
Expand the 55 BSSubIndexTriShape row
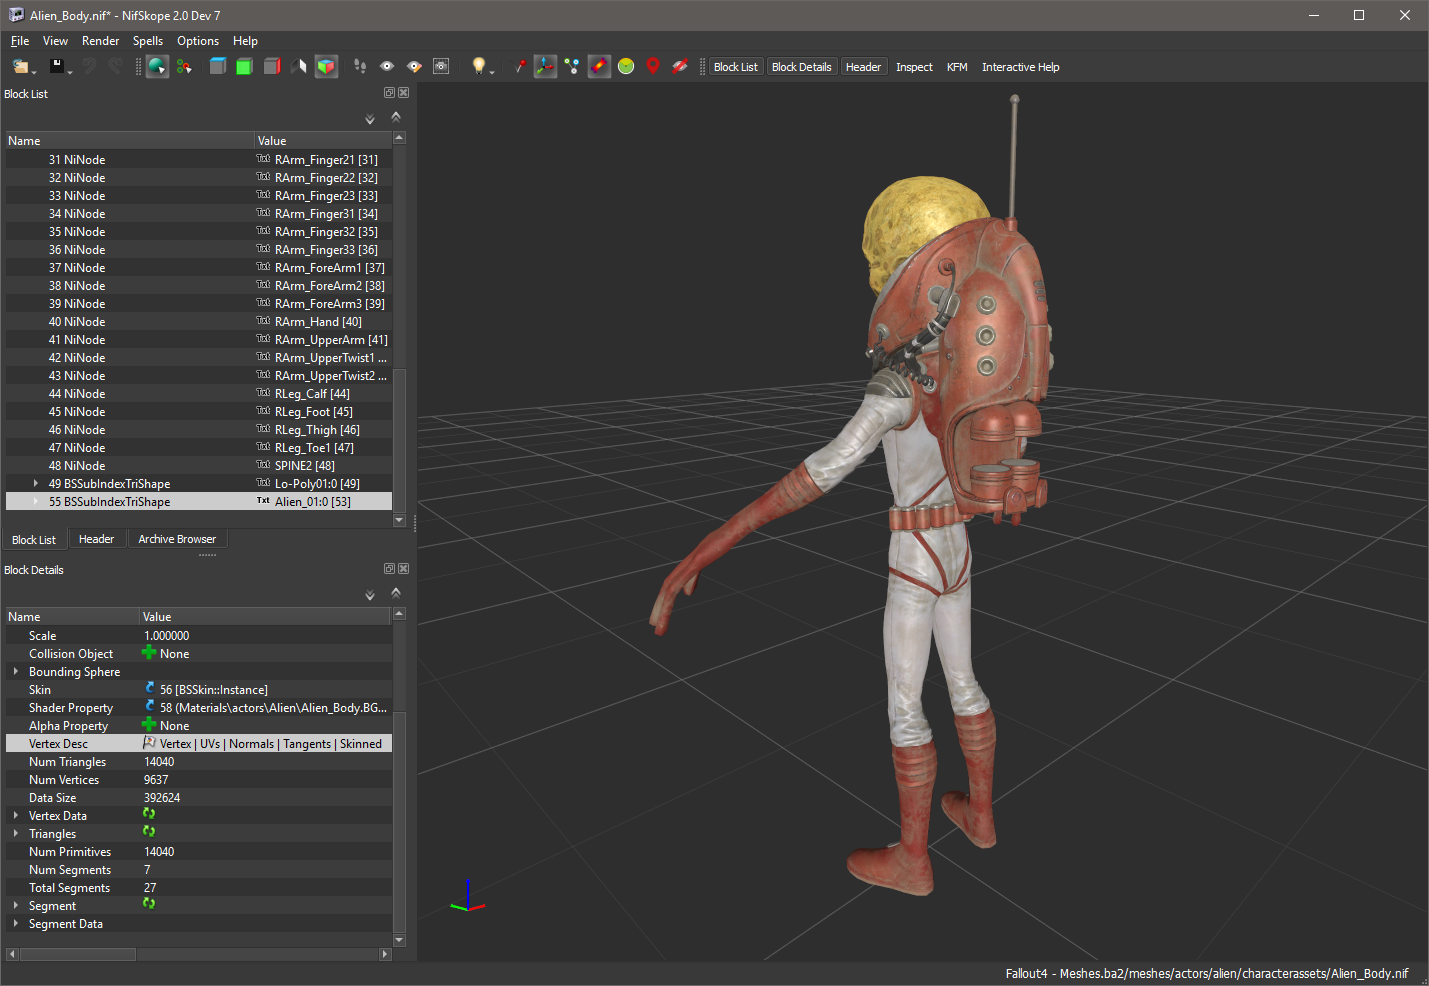36,502
